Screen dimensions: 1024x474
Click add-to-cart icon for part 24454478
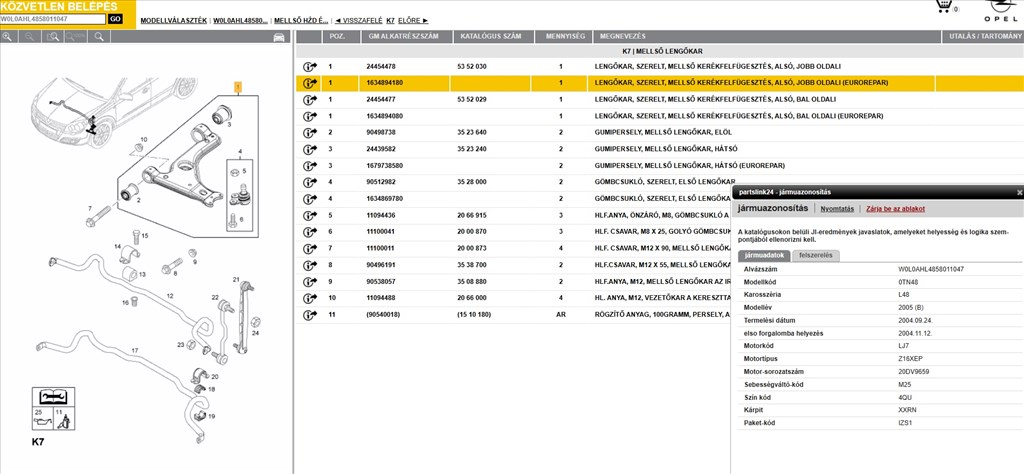309,67
